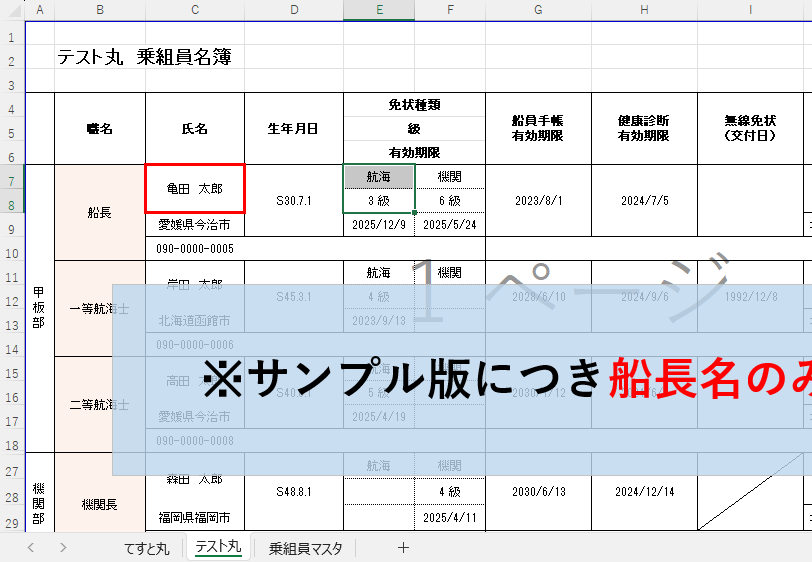
Task: Go to previous sheet with left arrow
Action: point(31,547)
